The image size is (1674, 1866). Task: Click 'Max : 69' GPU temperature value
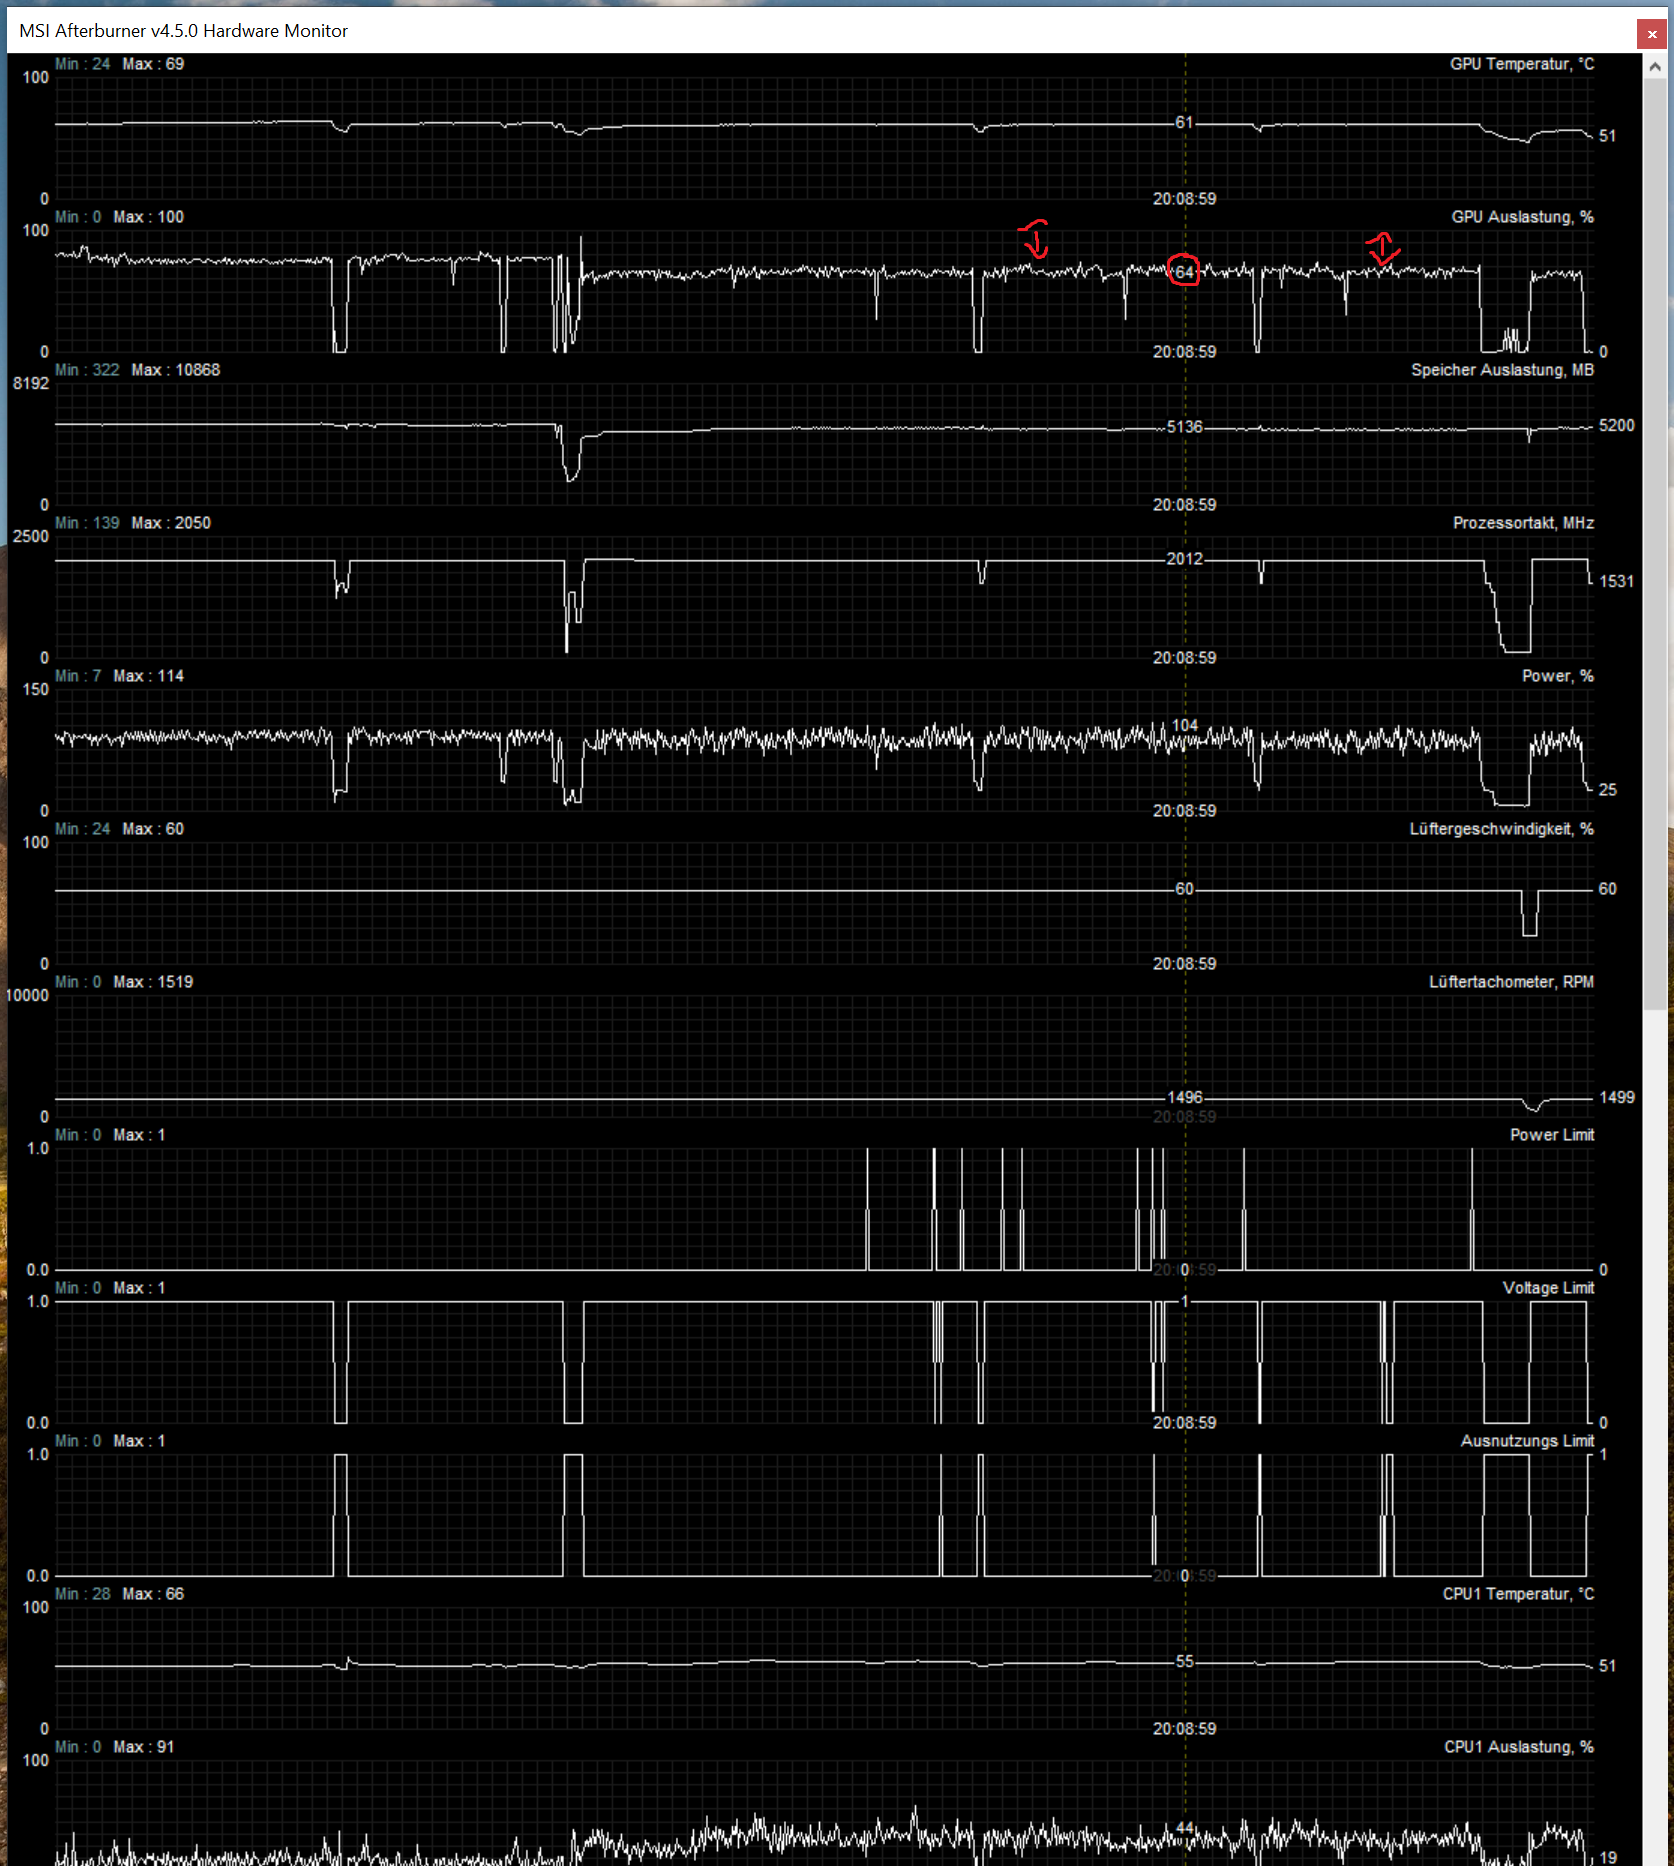(153, 64)
